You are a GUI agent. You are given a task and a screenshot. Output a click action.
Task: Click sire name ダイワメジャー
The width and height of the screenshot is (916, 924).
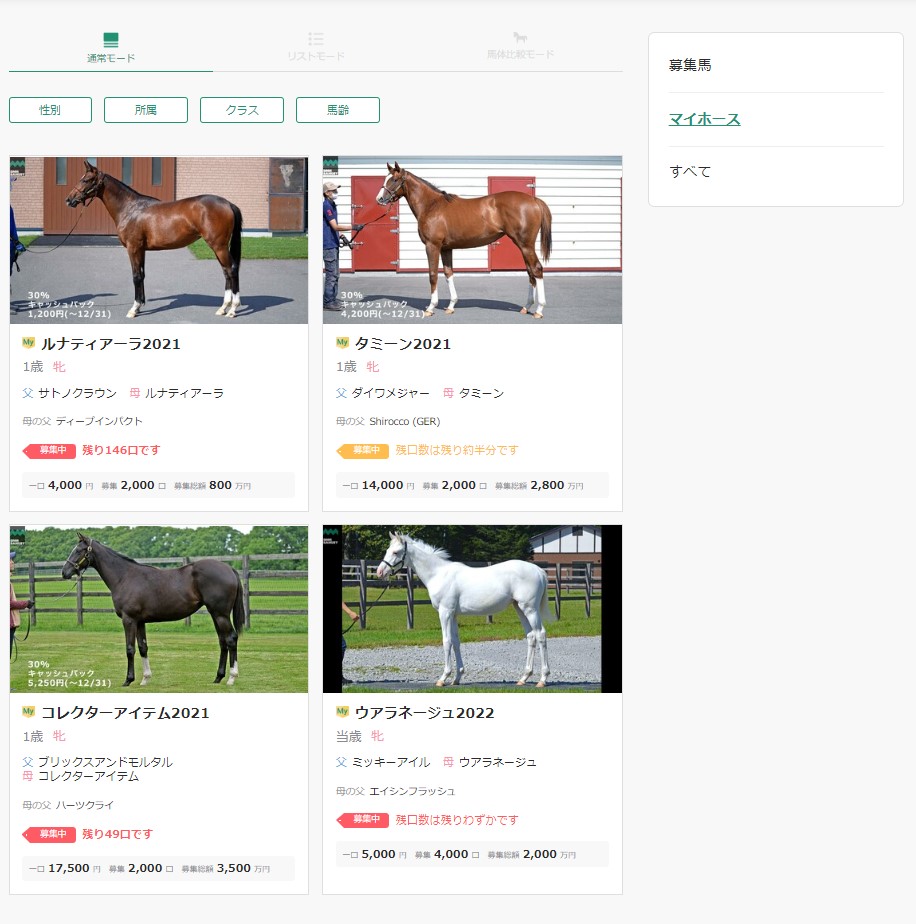(x=390, y=393)
